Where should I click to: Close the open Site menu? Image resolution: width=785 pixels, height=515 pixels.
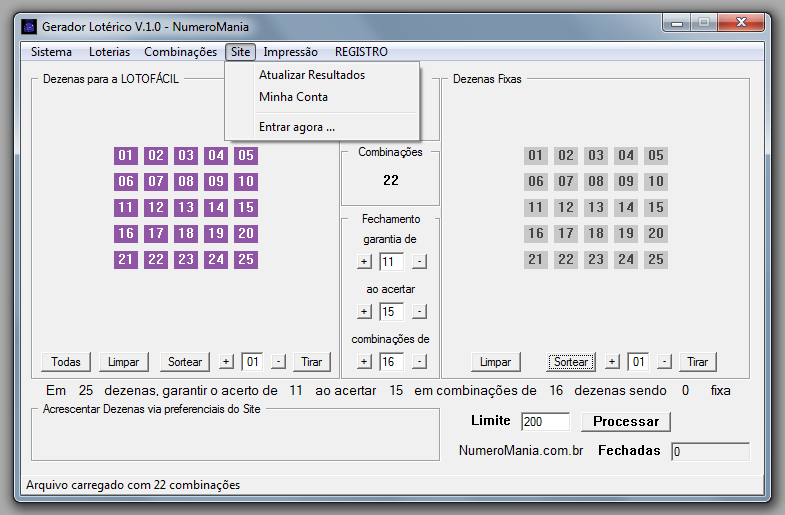pos(240,52)
